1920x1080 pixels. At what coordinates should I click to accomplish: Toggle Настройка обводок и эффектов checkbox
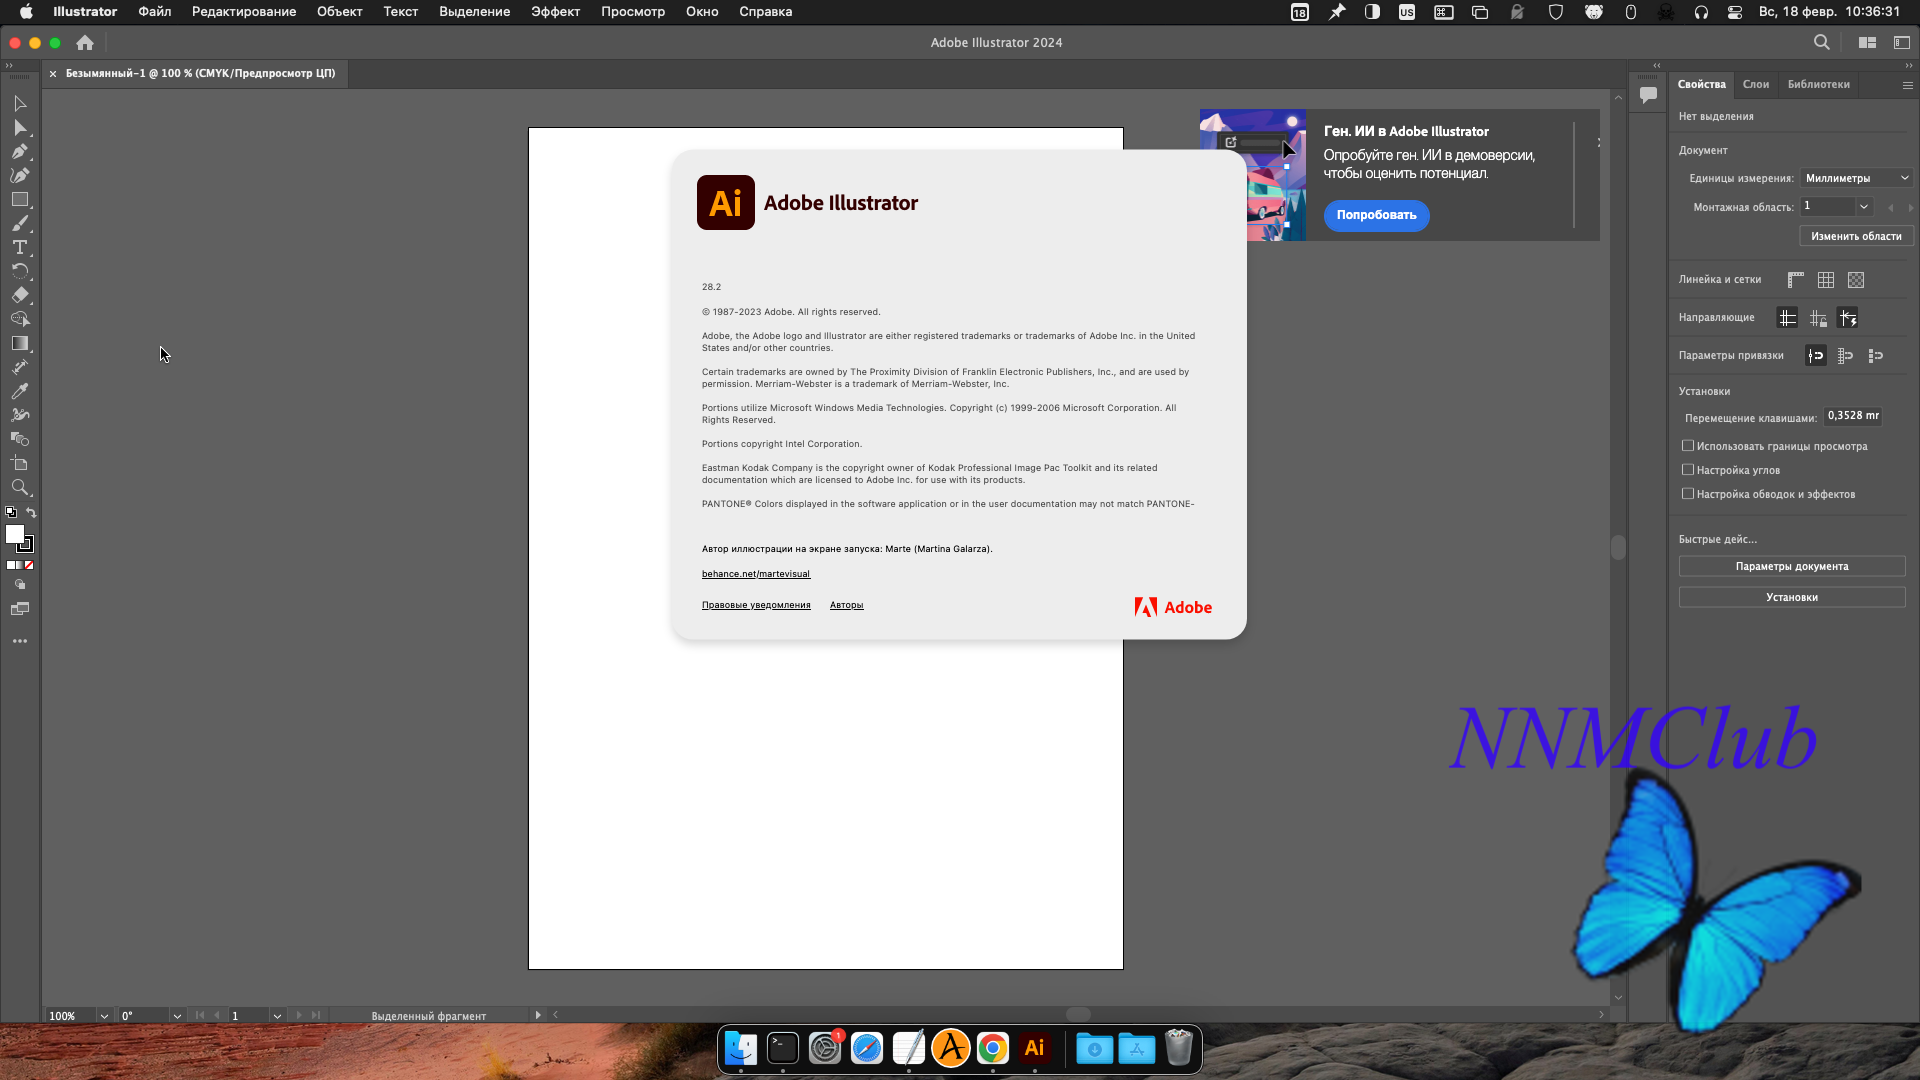click(x=1688, y=494)
